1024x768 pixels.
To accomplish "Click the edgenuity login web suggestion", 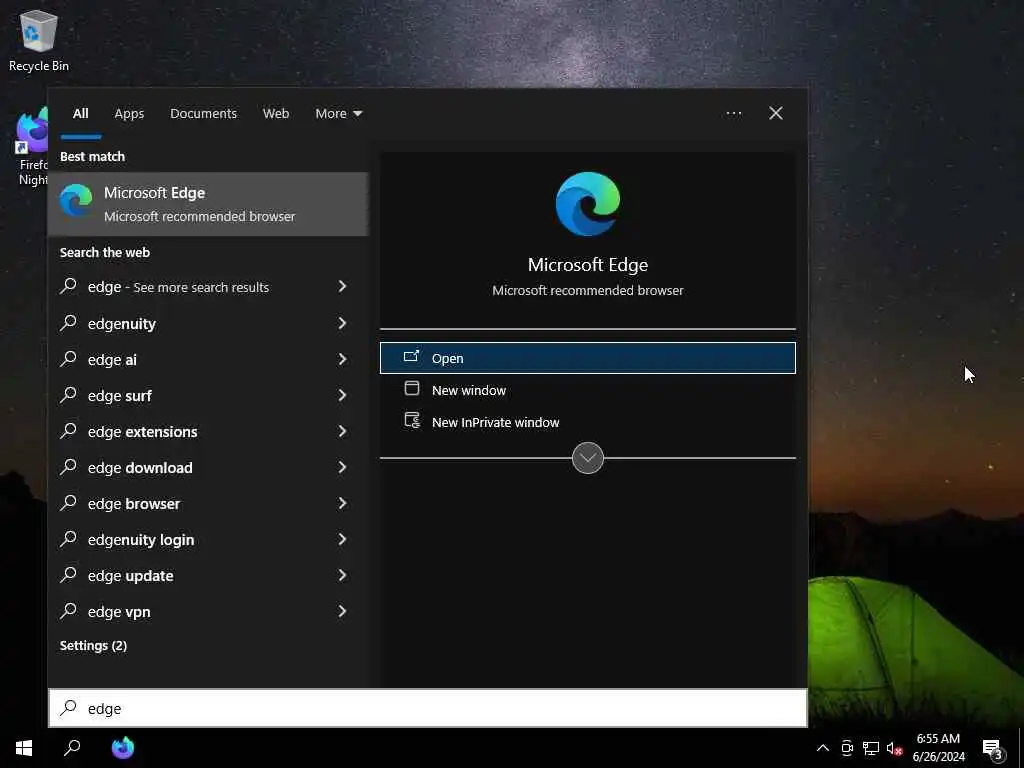I will click(x=208, y=539).
